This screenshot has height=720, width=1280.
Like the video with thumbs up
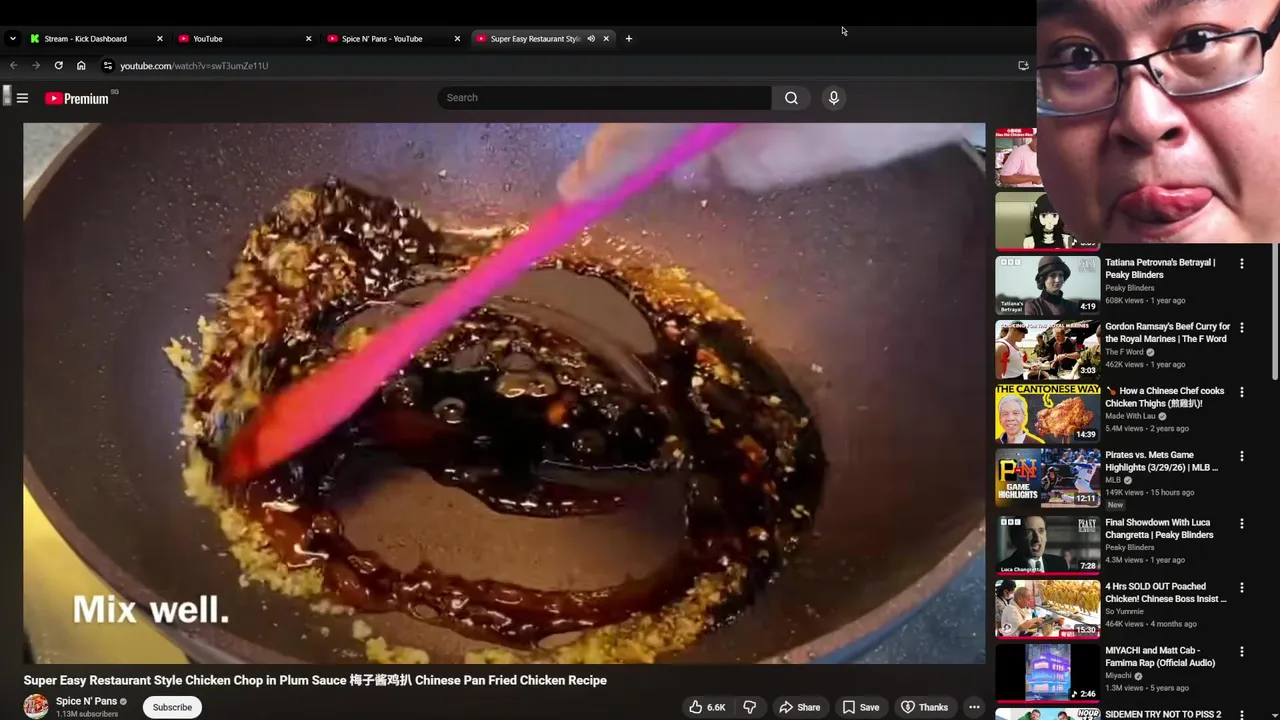(x=707, y=707)
